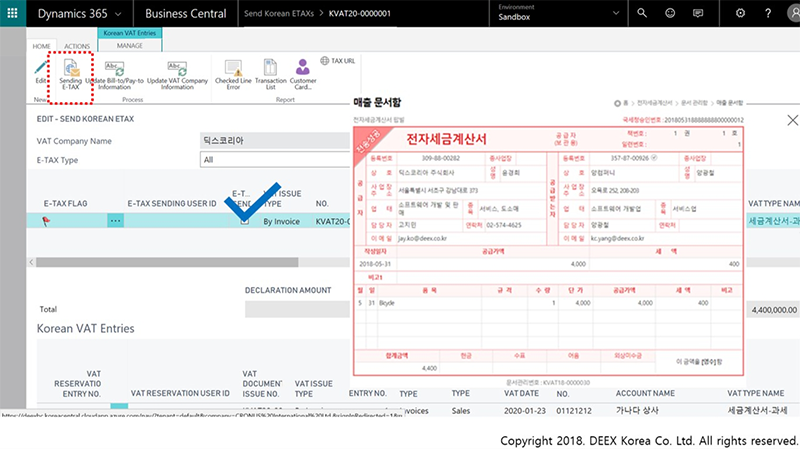Select the 'By Invoice' cell
This screenshot has height=449, width=800.
tap(281, 221)
